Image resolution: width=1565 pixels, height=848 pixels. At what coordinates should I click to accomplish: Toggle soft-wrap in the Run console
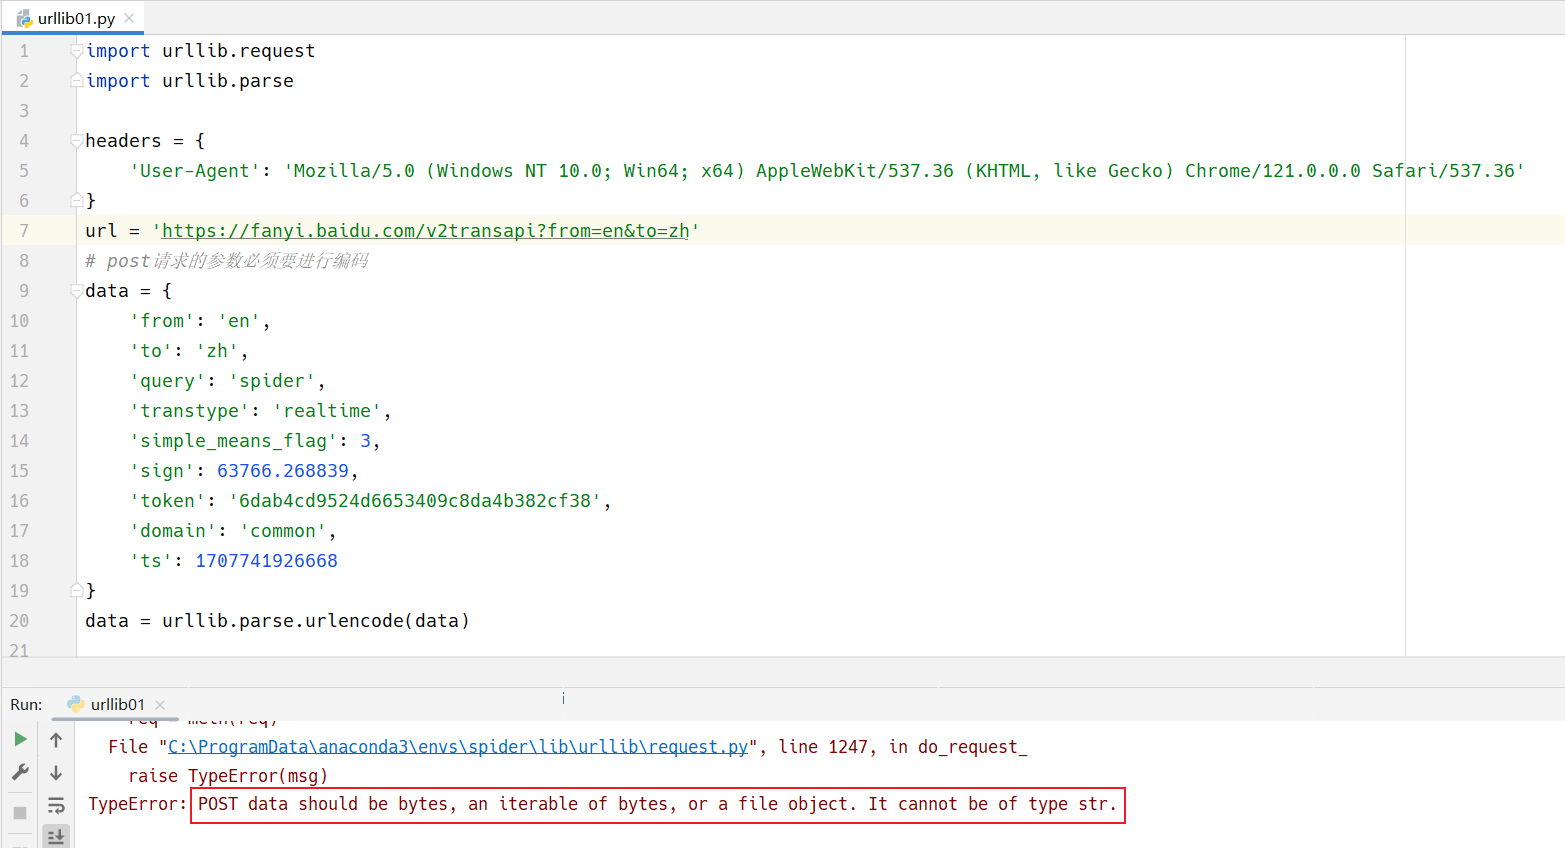[x=56, y=806]
